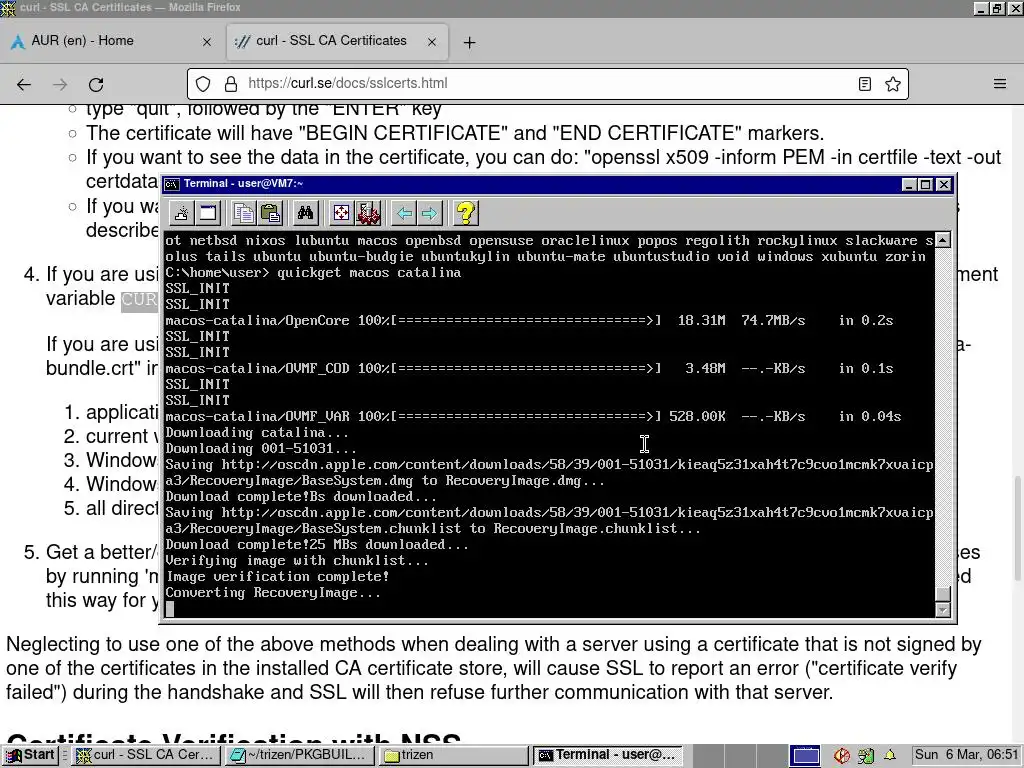Switch to AUR (en) - Home tab
This screenshot has height=768, width=1024.
coord(111,41)
